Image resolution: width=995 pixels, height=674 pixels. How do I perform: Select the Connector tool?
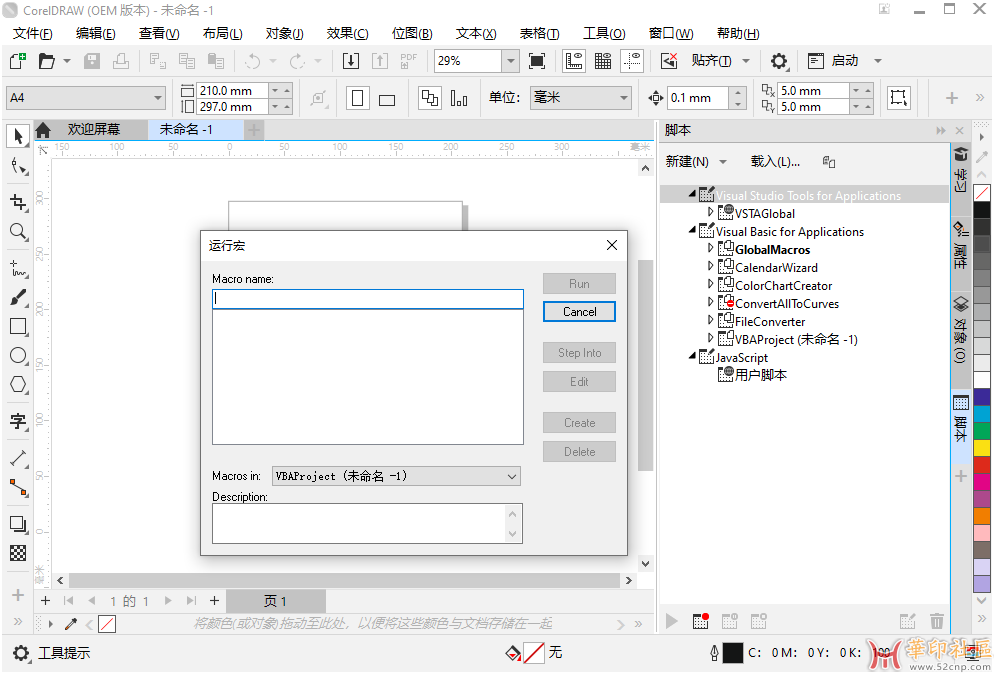point(18,487)
